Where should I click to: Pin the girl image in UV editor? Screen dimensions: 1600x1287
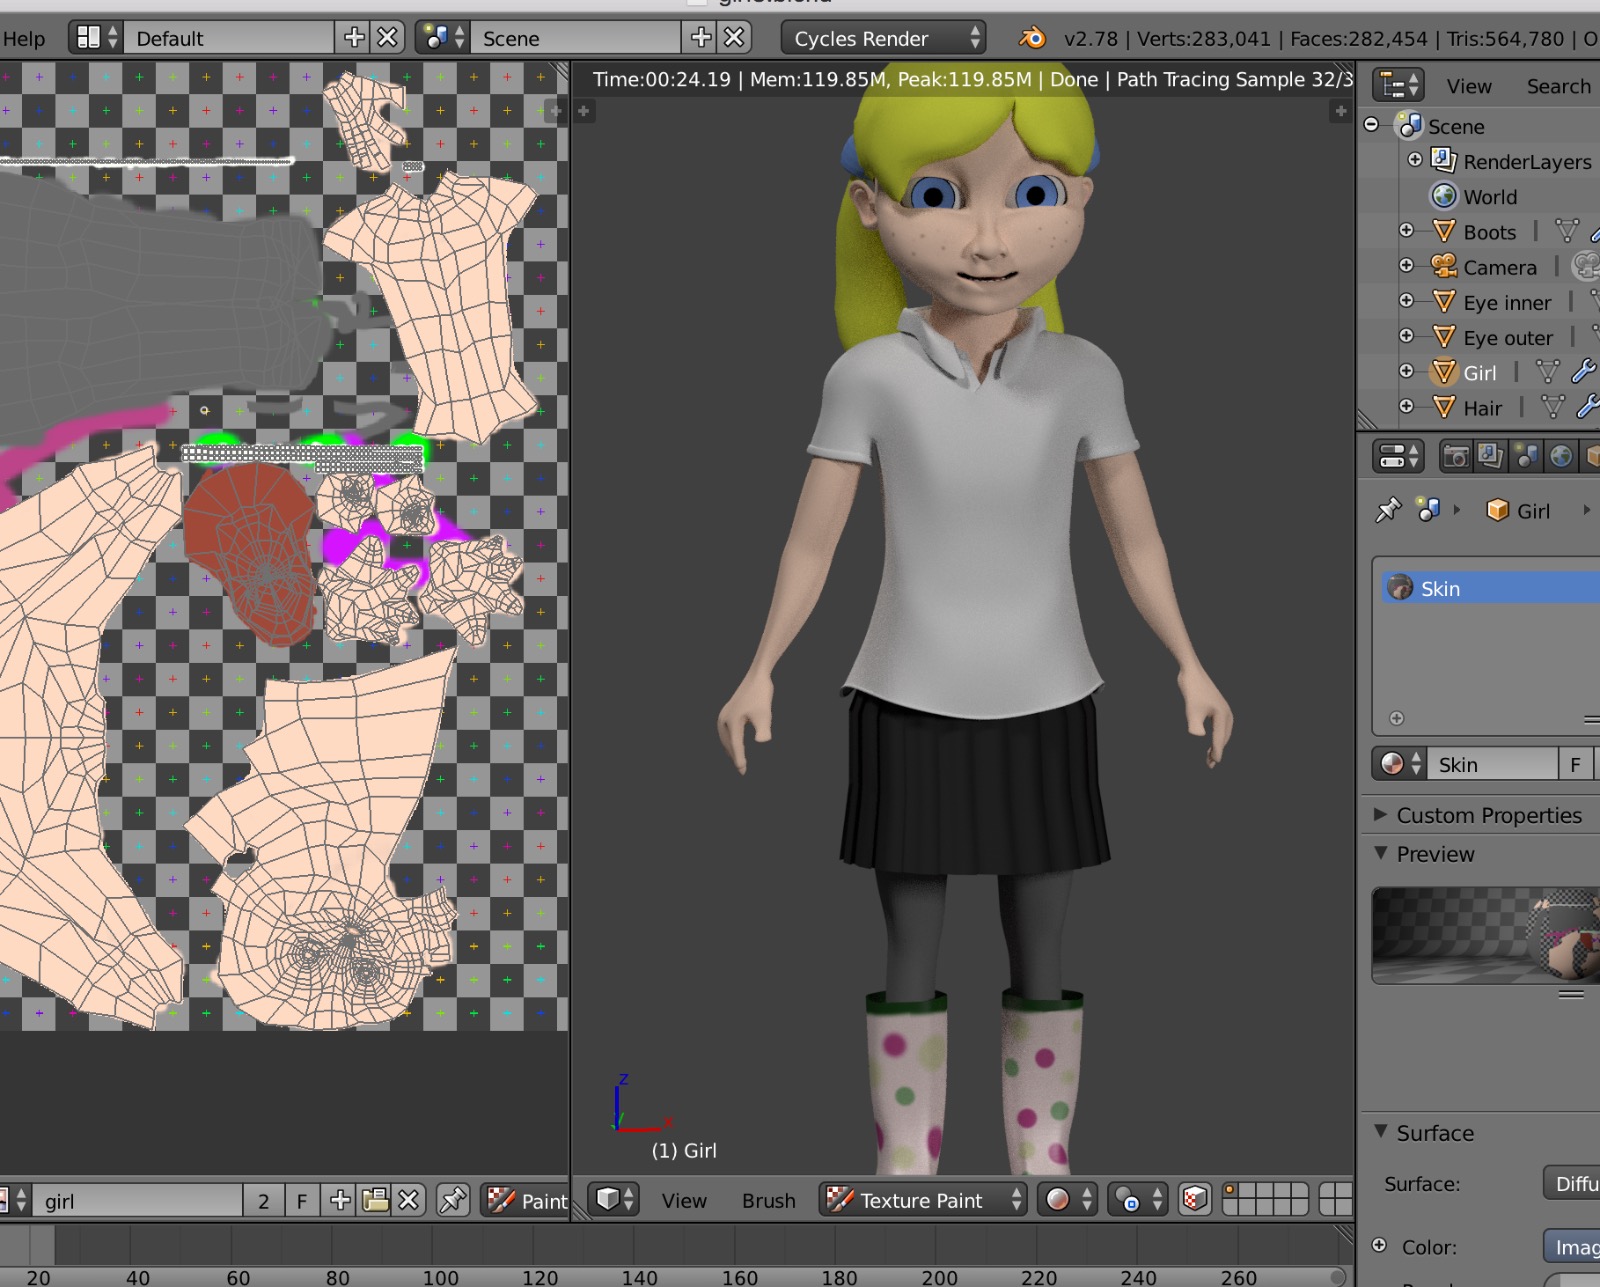click(453, 1200)
